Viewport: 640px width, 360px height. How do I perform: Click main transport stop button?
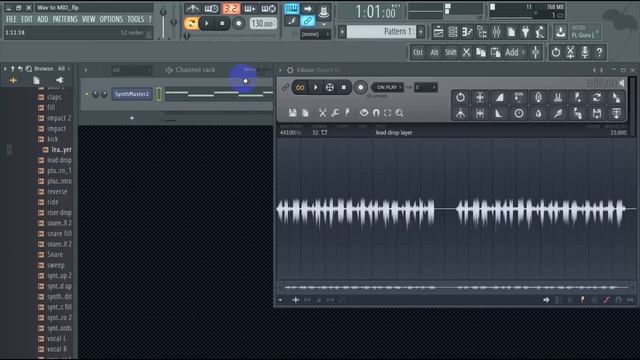(x=222, y=23)
